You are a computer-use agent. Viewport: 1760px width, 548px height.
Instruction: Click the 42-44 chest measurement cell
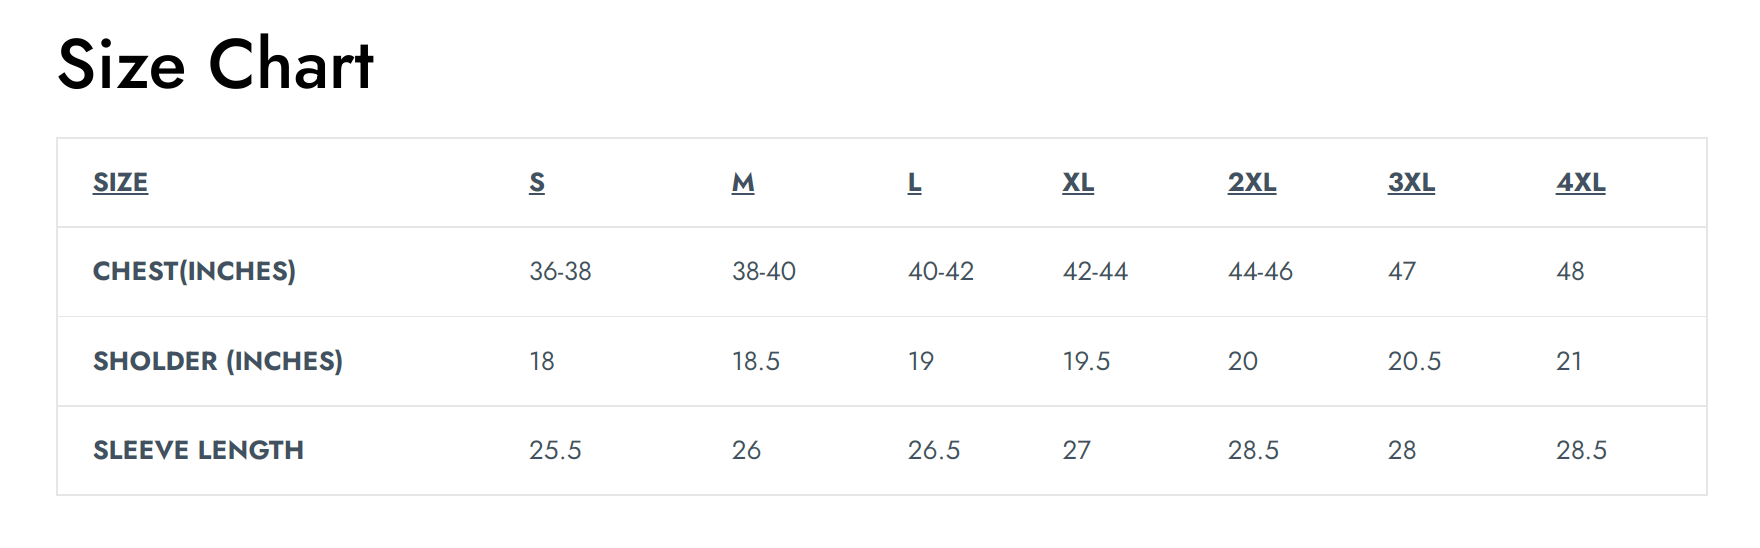click(x=1095, y=271)
